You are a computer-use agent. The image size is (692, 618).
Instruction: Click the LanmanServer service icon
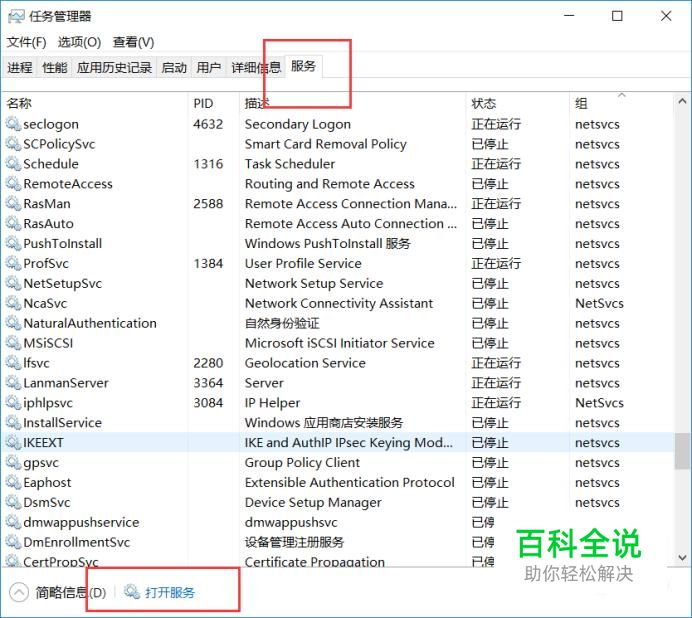coord(13,383)
